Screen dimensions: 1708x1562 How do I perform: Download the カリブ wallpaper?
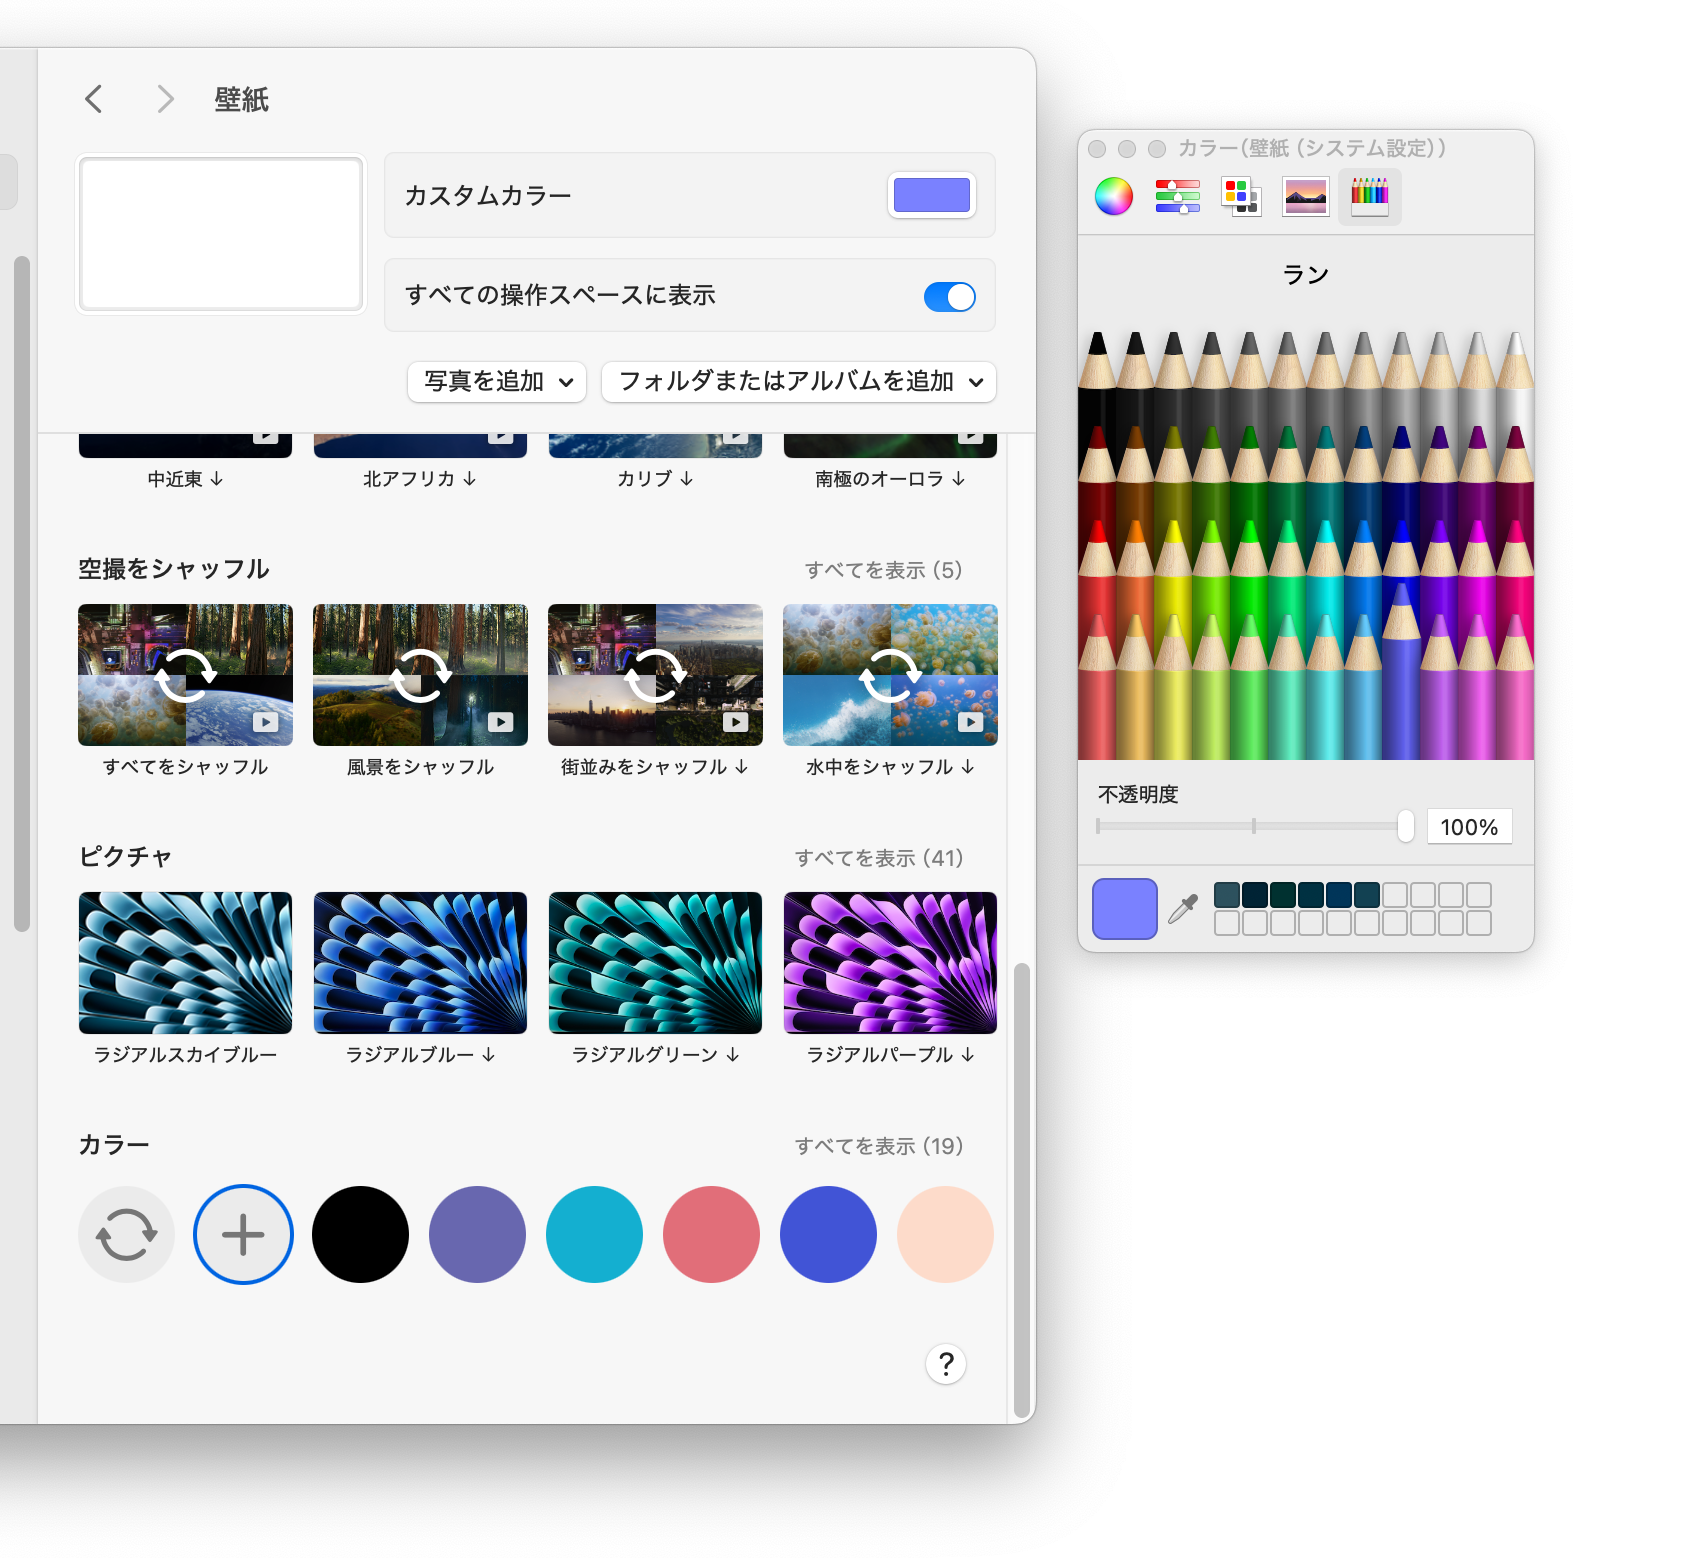(x=687, y=479)
